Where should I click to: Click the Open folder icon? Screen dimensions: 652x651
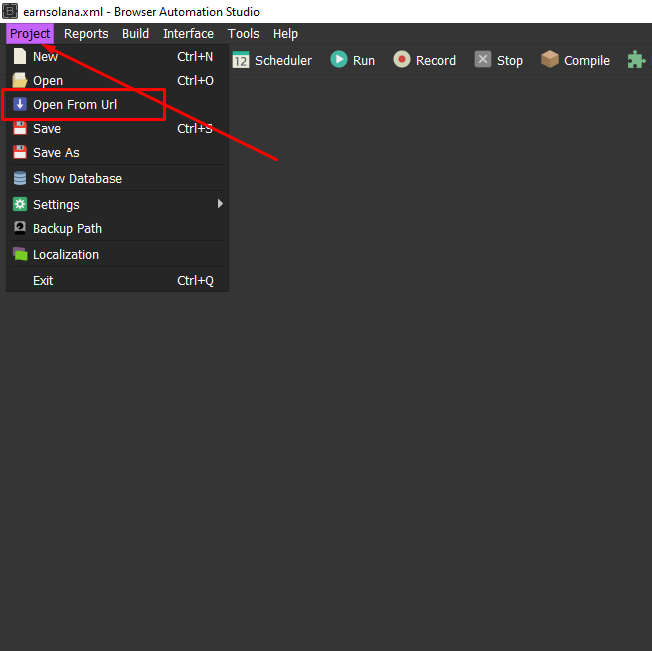(20, 80)
